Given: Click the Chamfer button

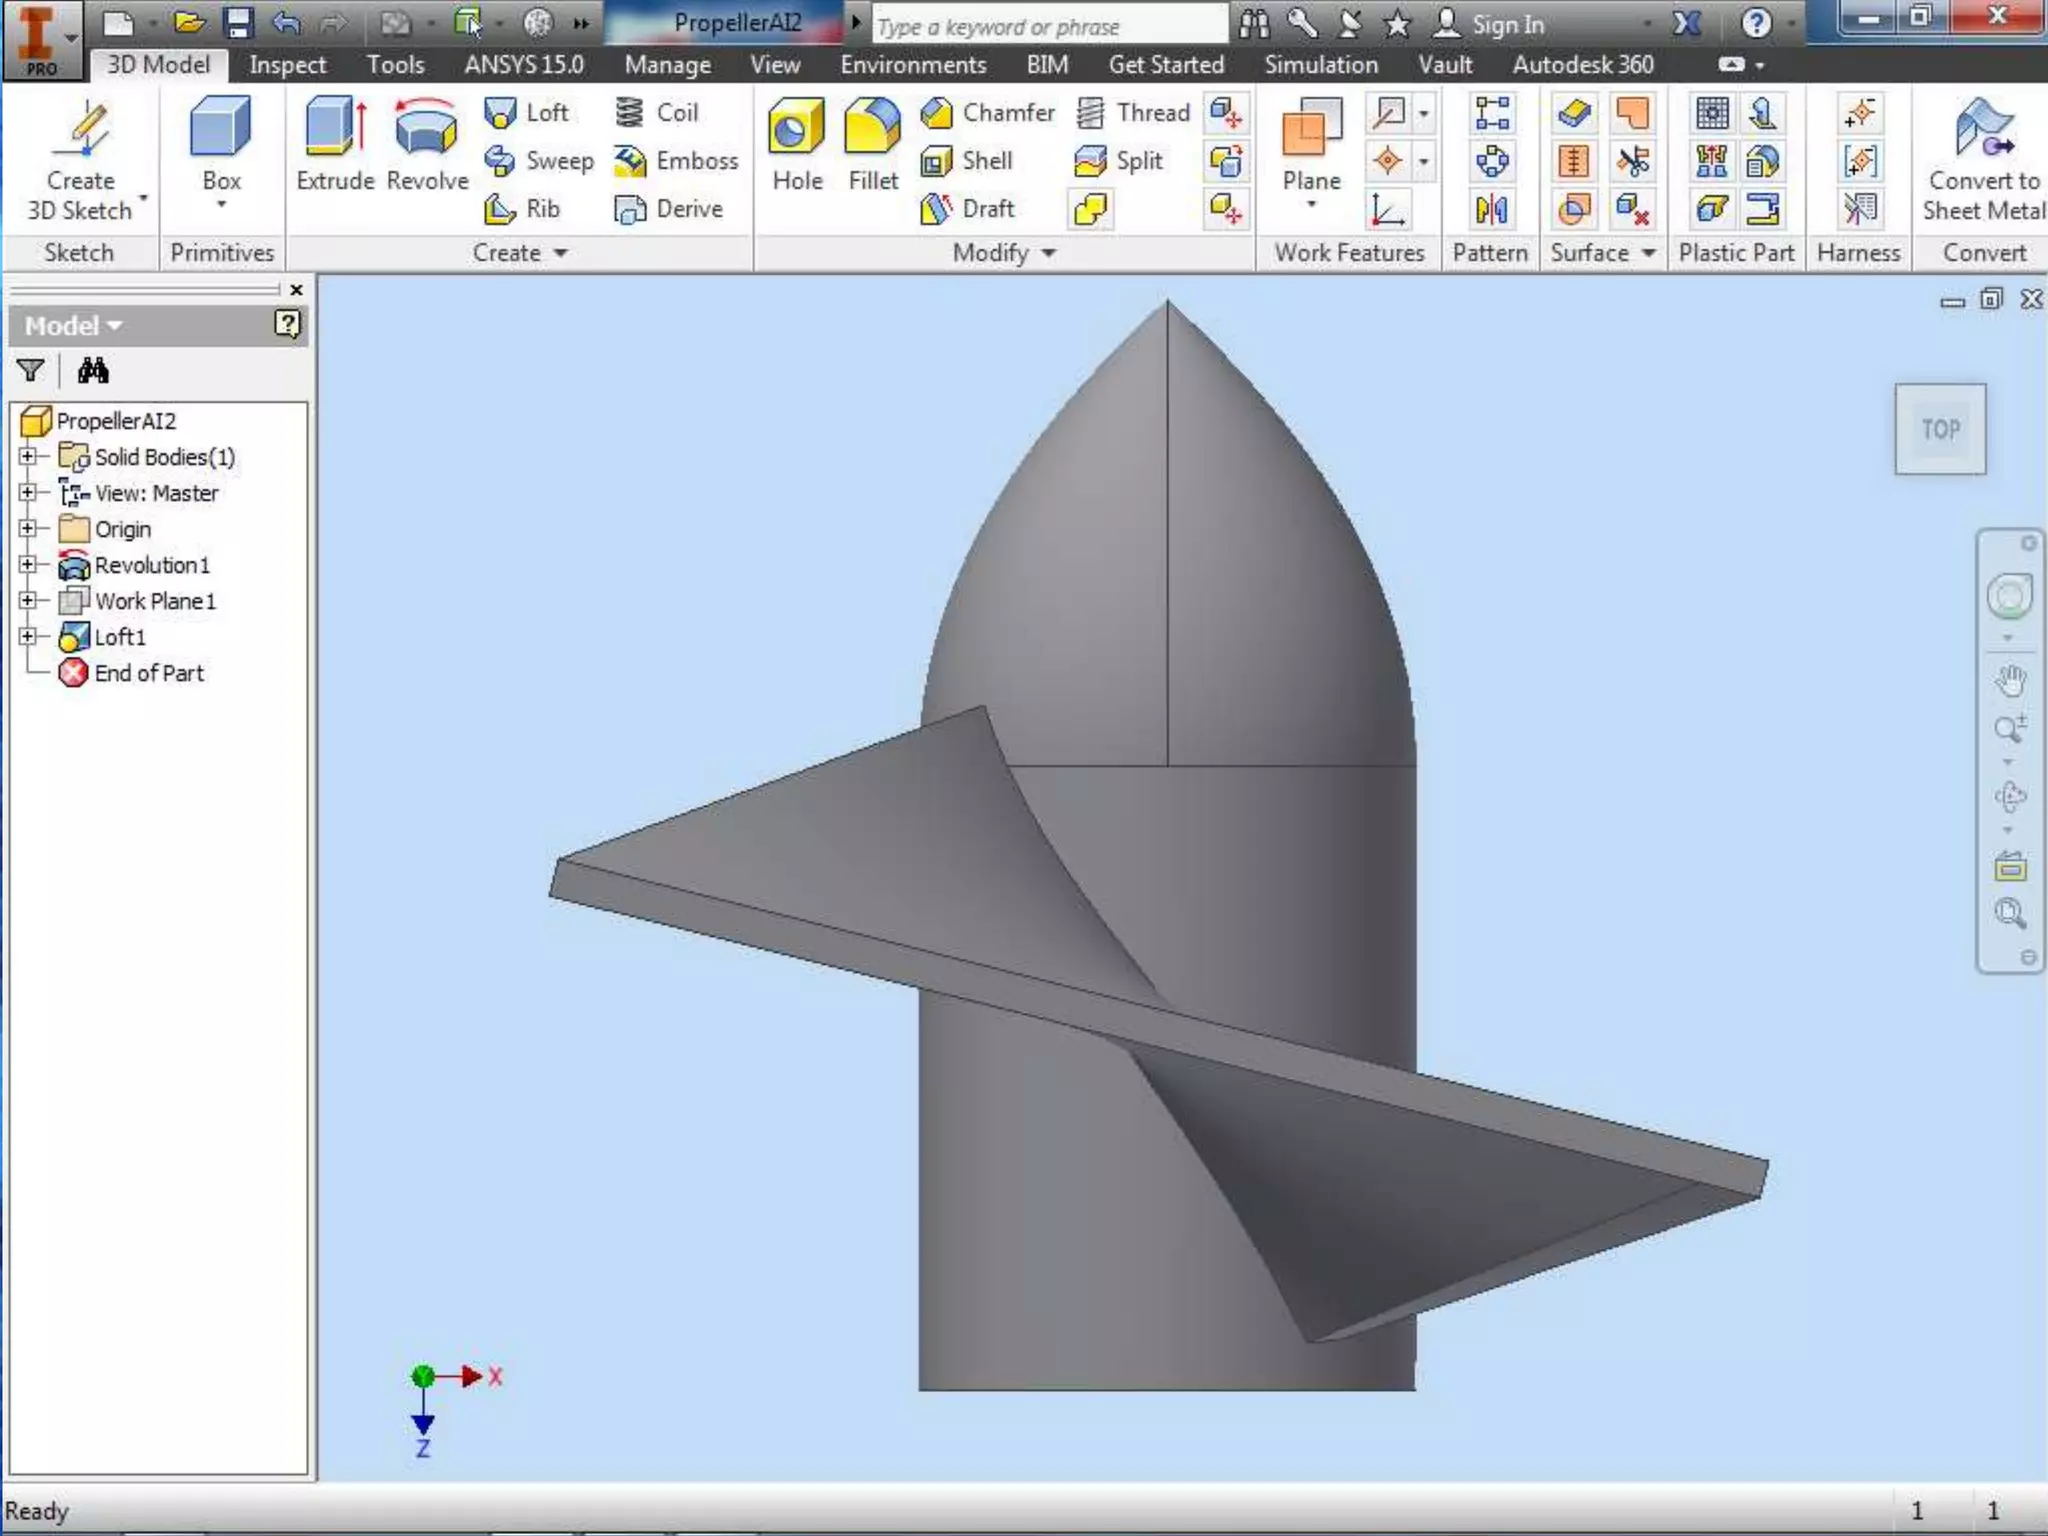Looking at the screenshot, I should click(x=988, y=112).
